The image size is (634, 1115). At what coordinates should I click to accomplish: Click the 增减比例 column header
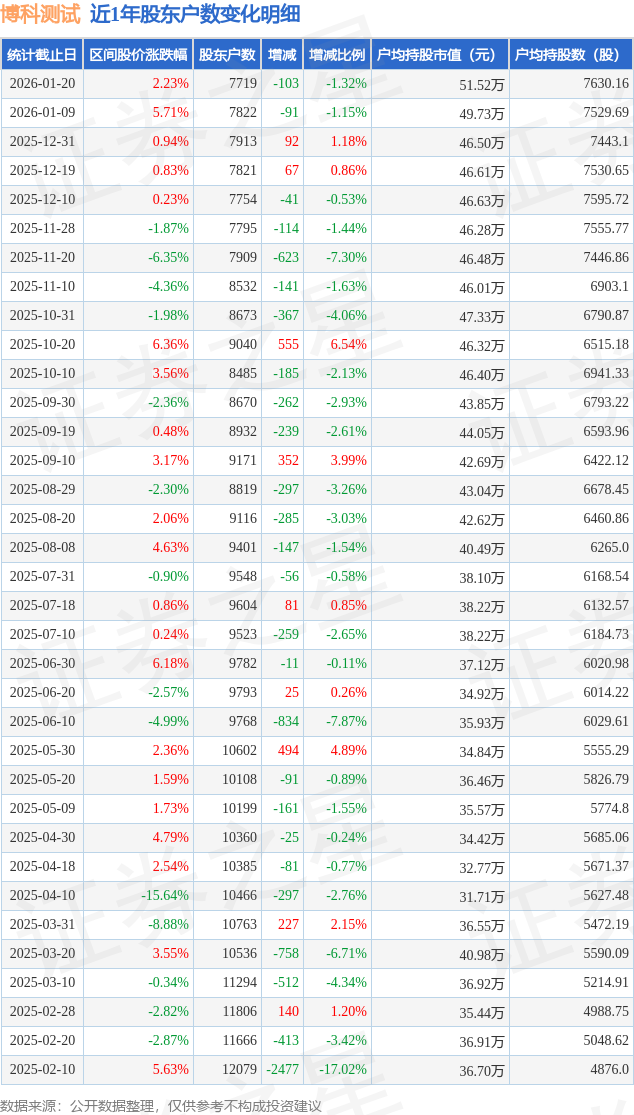coord(337,55)
